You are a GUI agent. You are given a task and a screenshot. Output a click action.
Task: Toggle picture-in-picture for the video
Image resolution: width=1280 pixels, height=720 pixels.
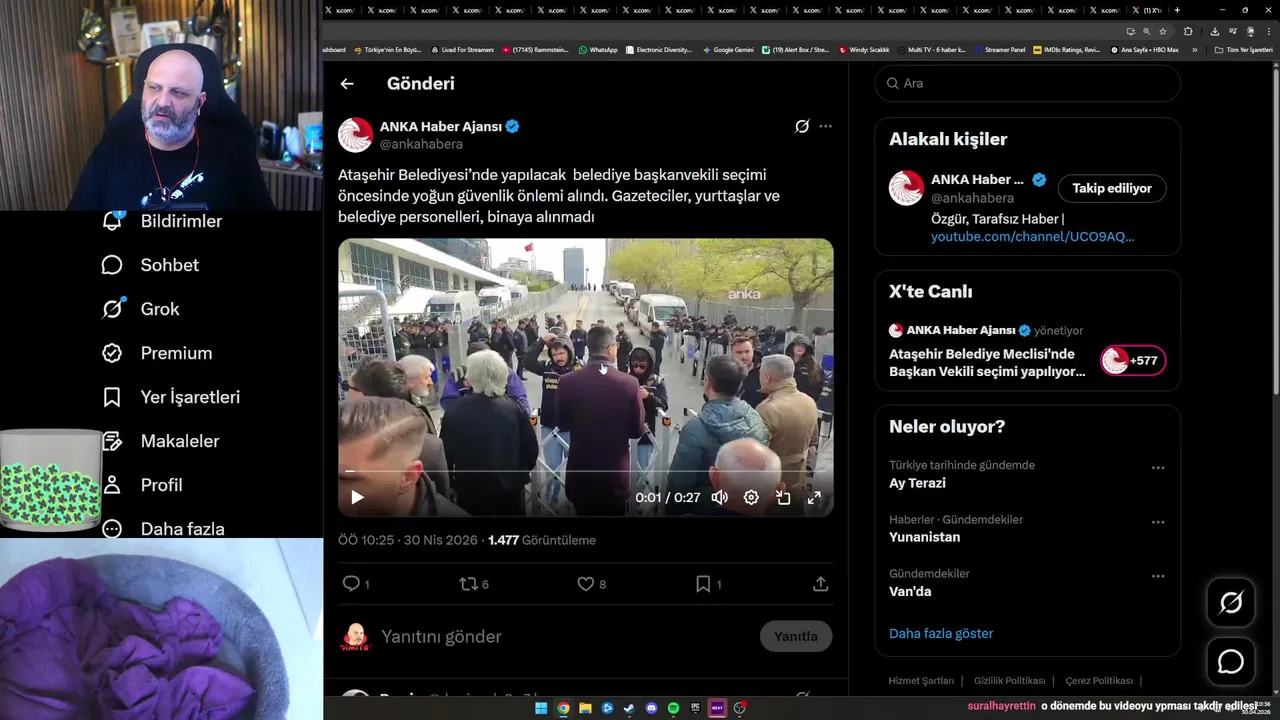(x=783, y=497)
